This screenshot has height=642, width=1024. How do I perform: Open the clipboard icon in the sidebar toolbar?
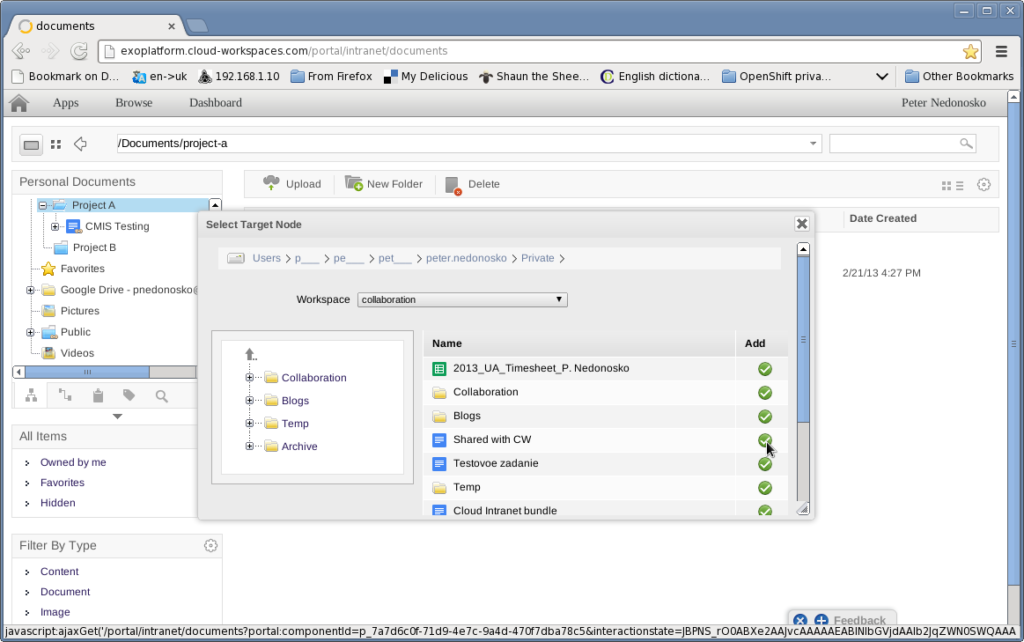[x=98, y=395]
